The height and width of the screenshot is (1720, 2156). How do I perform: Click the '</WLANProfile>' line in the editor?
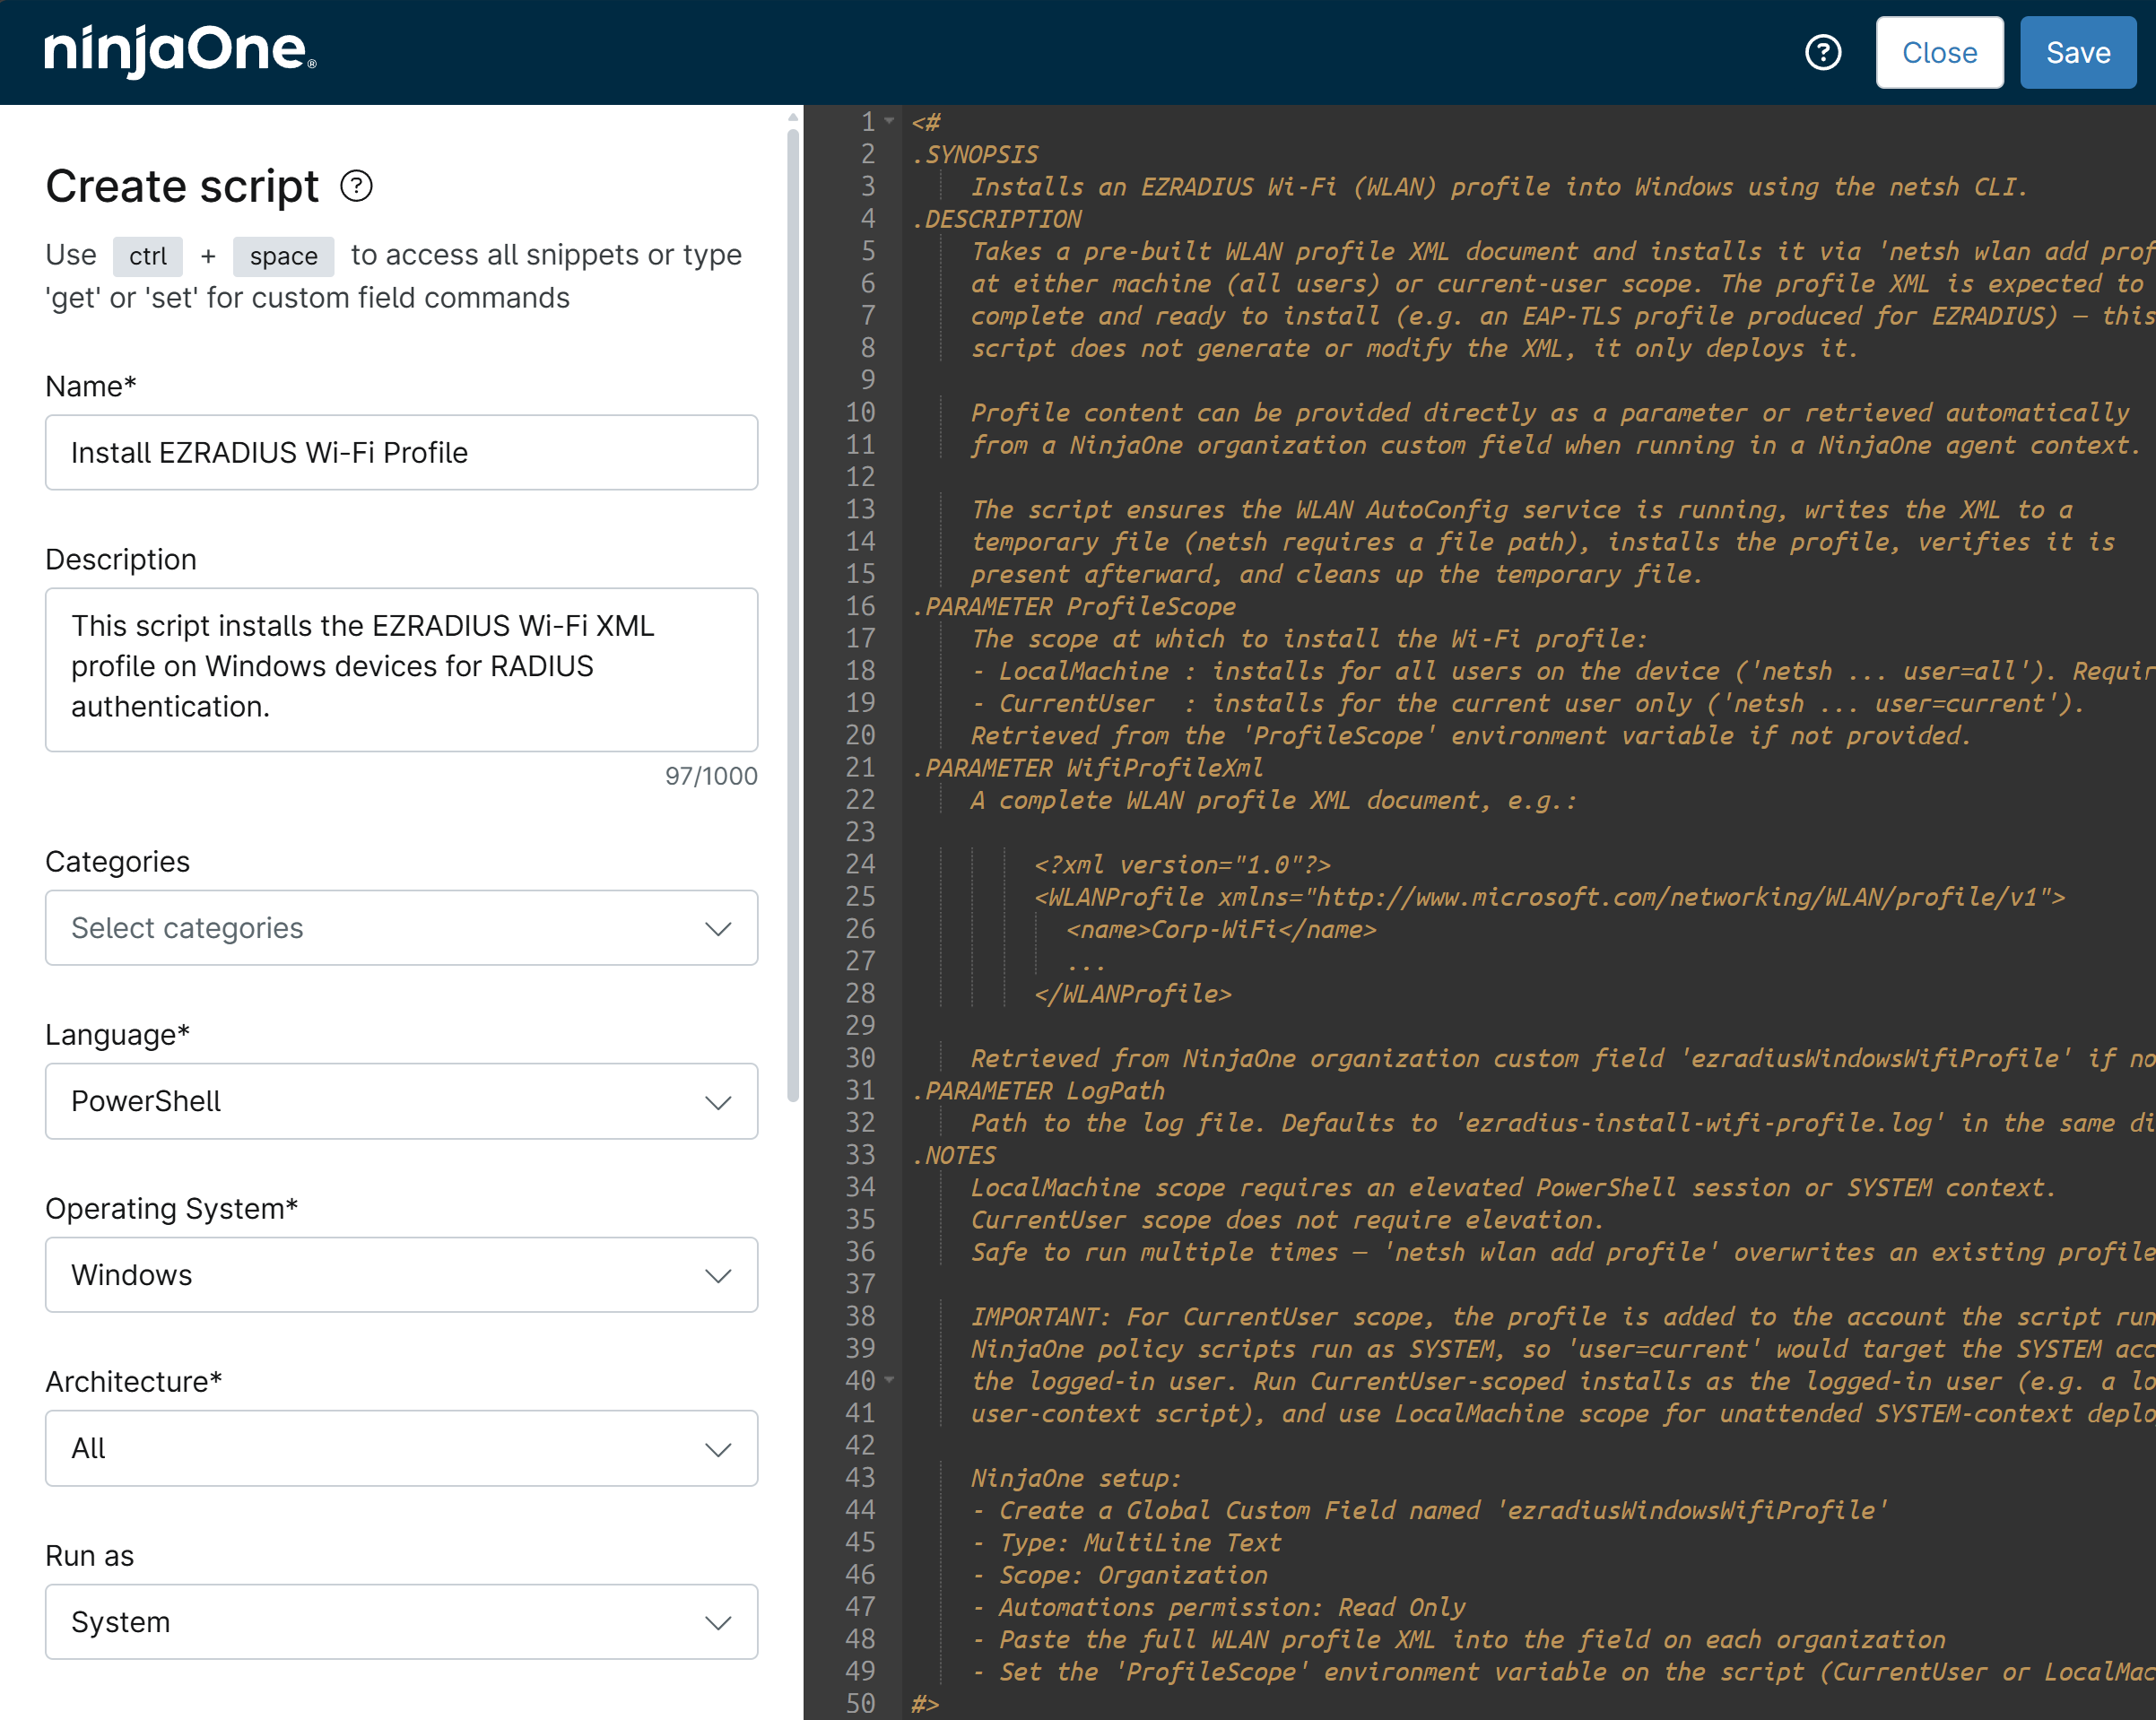click(1133, 993)
